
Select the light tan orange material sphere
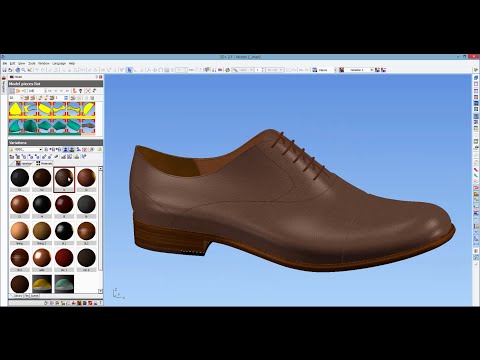pyautogui.click(x=20, y=231)
